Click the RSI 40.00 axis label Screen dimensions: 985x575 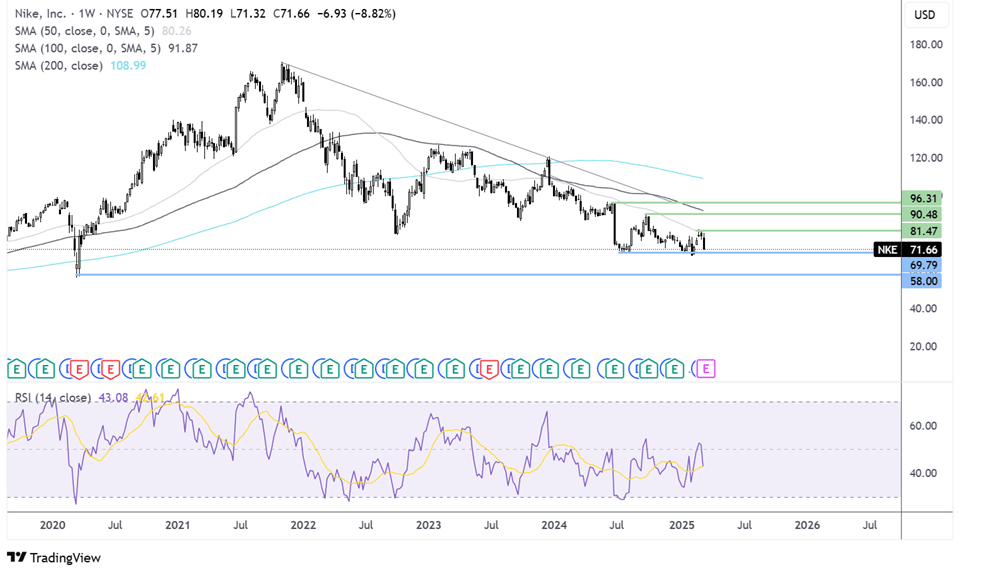(x=923, y=473)
